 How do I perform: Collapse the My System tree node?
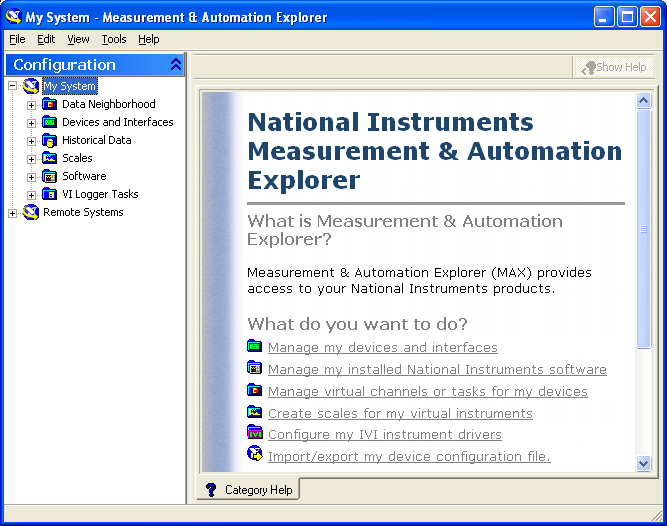pyautogui.click(x=13, y=86)
